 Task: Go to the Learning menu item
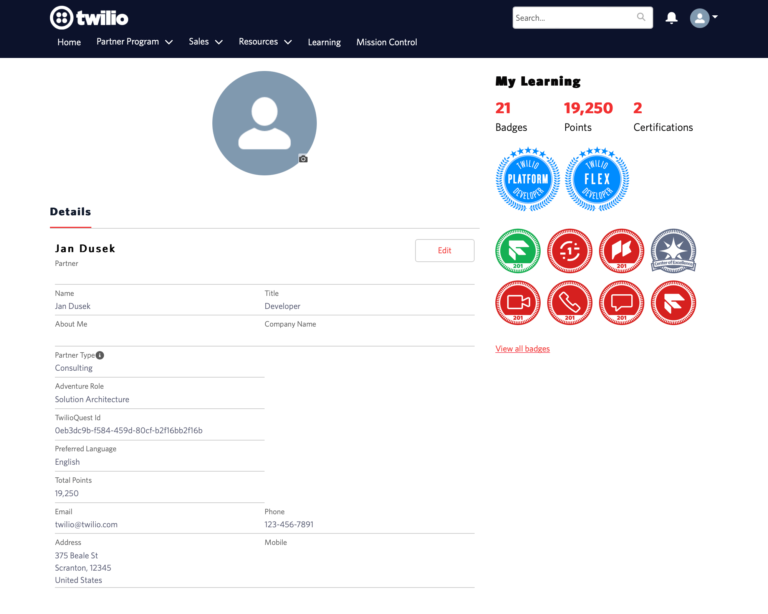point(324,42)
